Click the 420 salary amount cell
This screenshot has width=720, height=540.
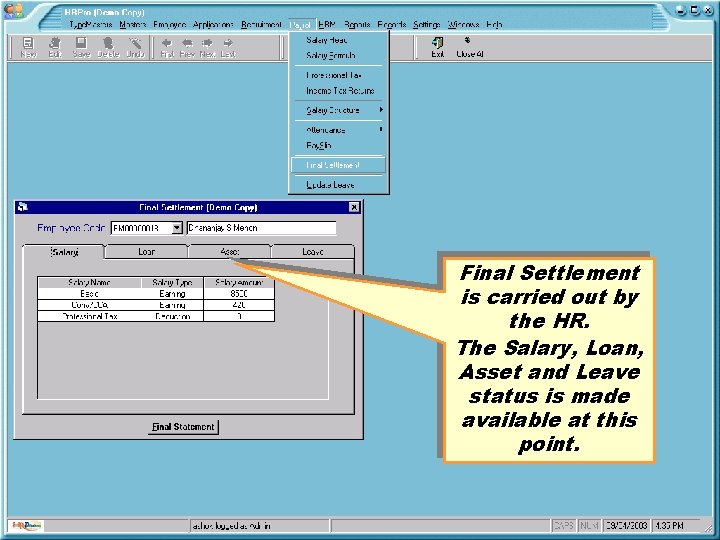tap(239, 305)
